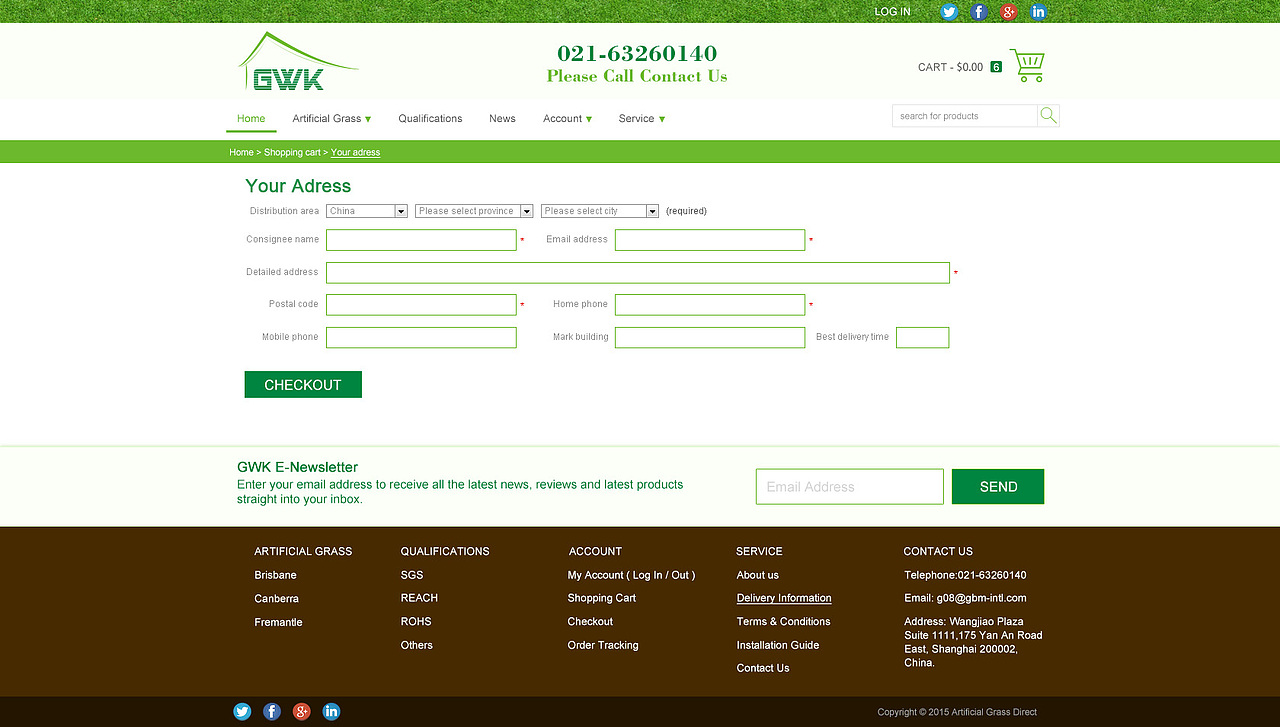Open the footer Facebook icon
This screenshot has height=727, width=1280.
click(x=272, y=712)
